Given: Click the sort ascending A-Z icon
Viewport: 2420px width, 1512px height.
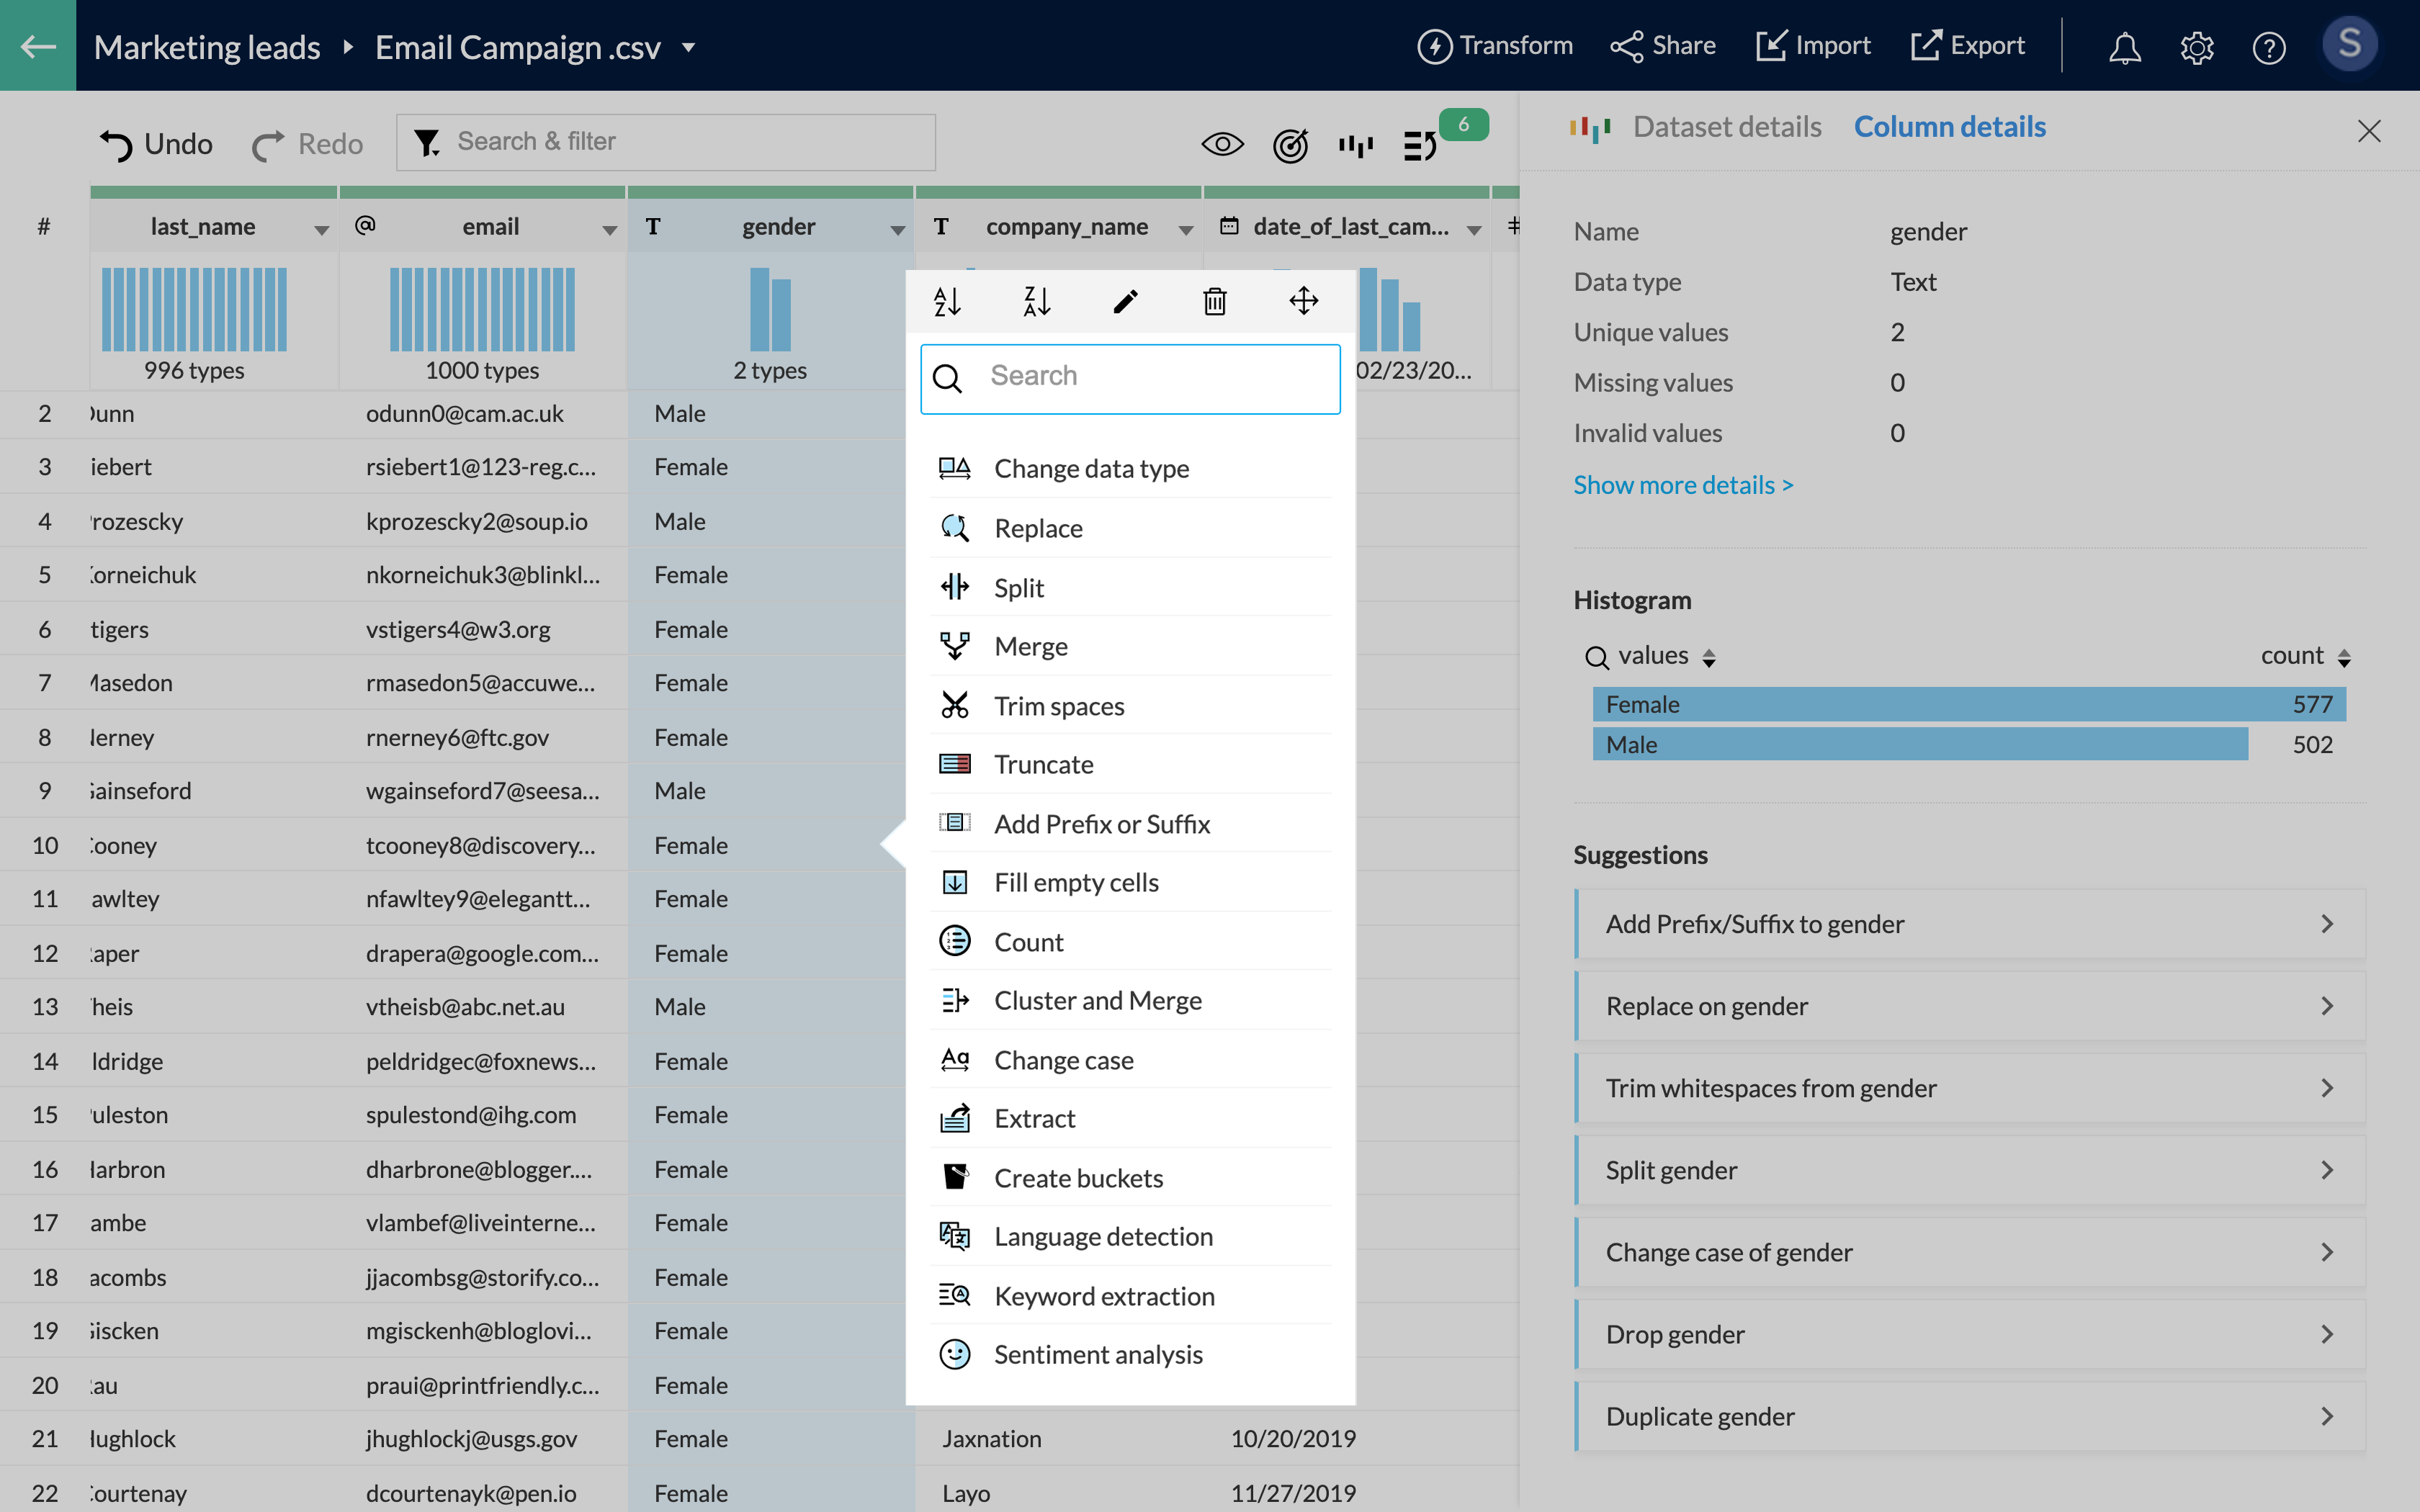Looking at the screenshot, I should tap(947, 301).
